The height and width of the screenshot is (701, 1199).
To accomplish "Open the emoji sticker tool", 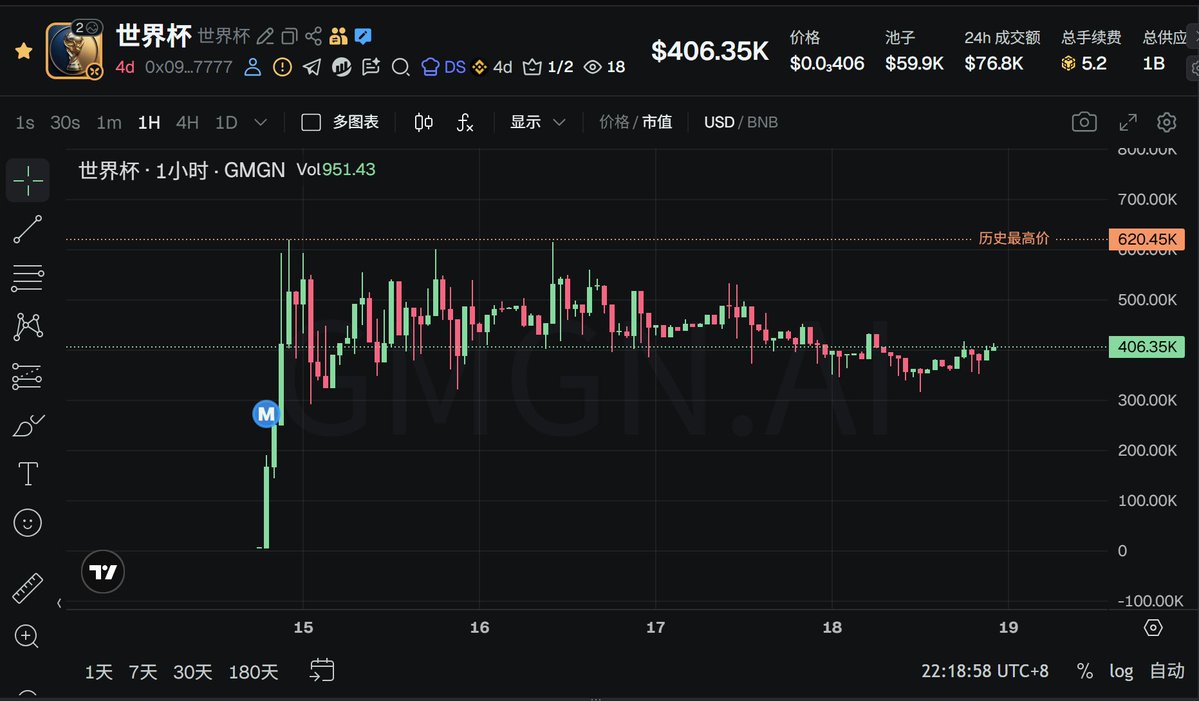I will pyautogui.click(x=28, y=523).
